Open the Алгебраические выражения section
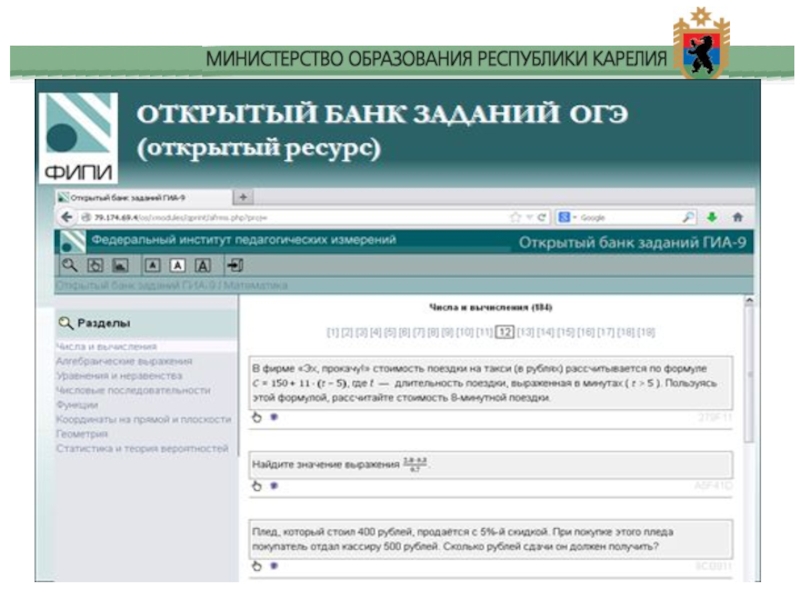This screenshot has height=600, width=800. pos(124,361)
